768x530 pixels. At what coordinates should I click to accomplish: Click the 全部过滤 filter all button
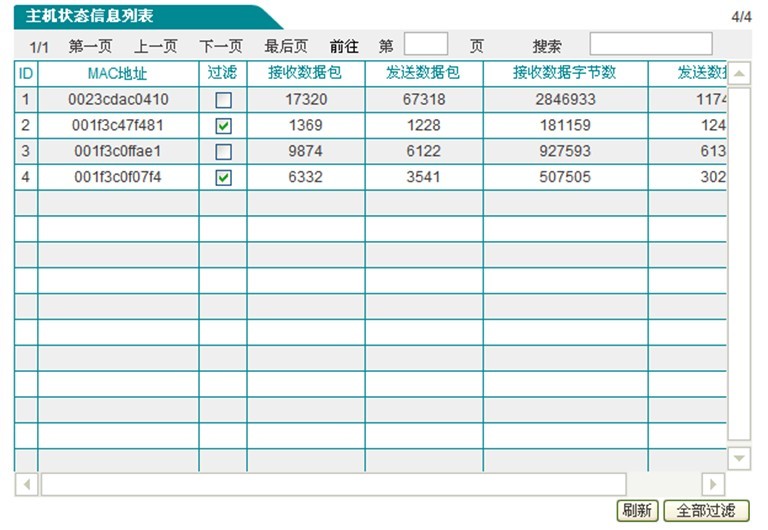tap(706, 510)
